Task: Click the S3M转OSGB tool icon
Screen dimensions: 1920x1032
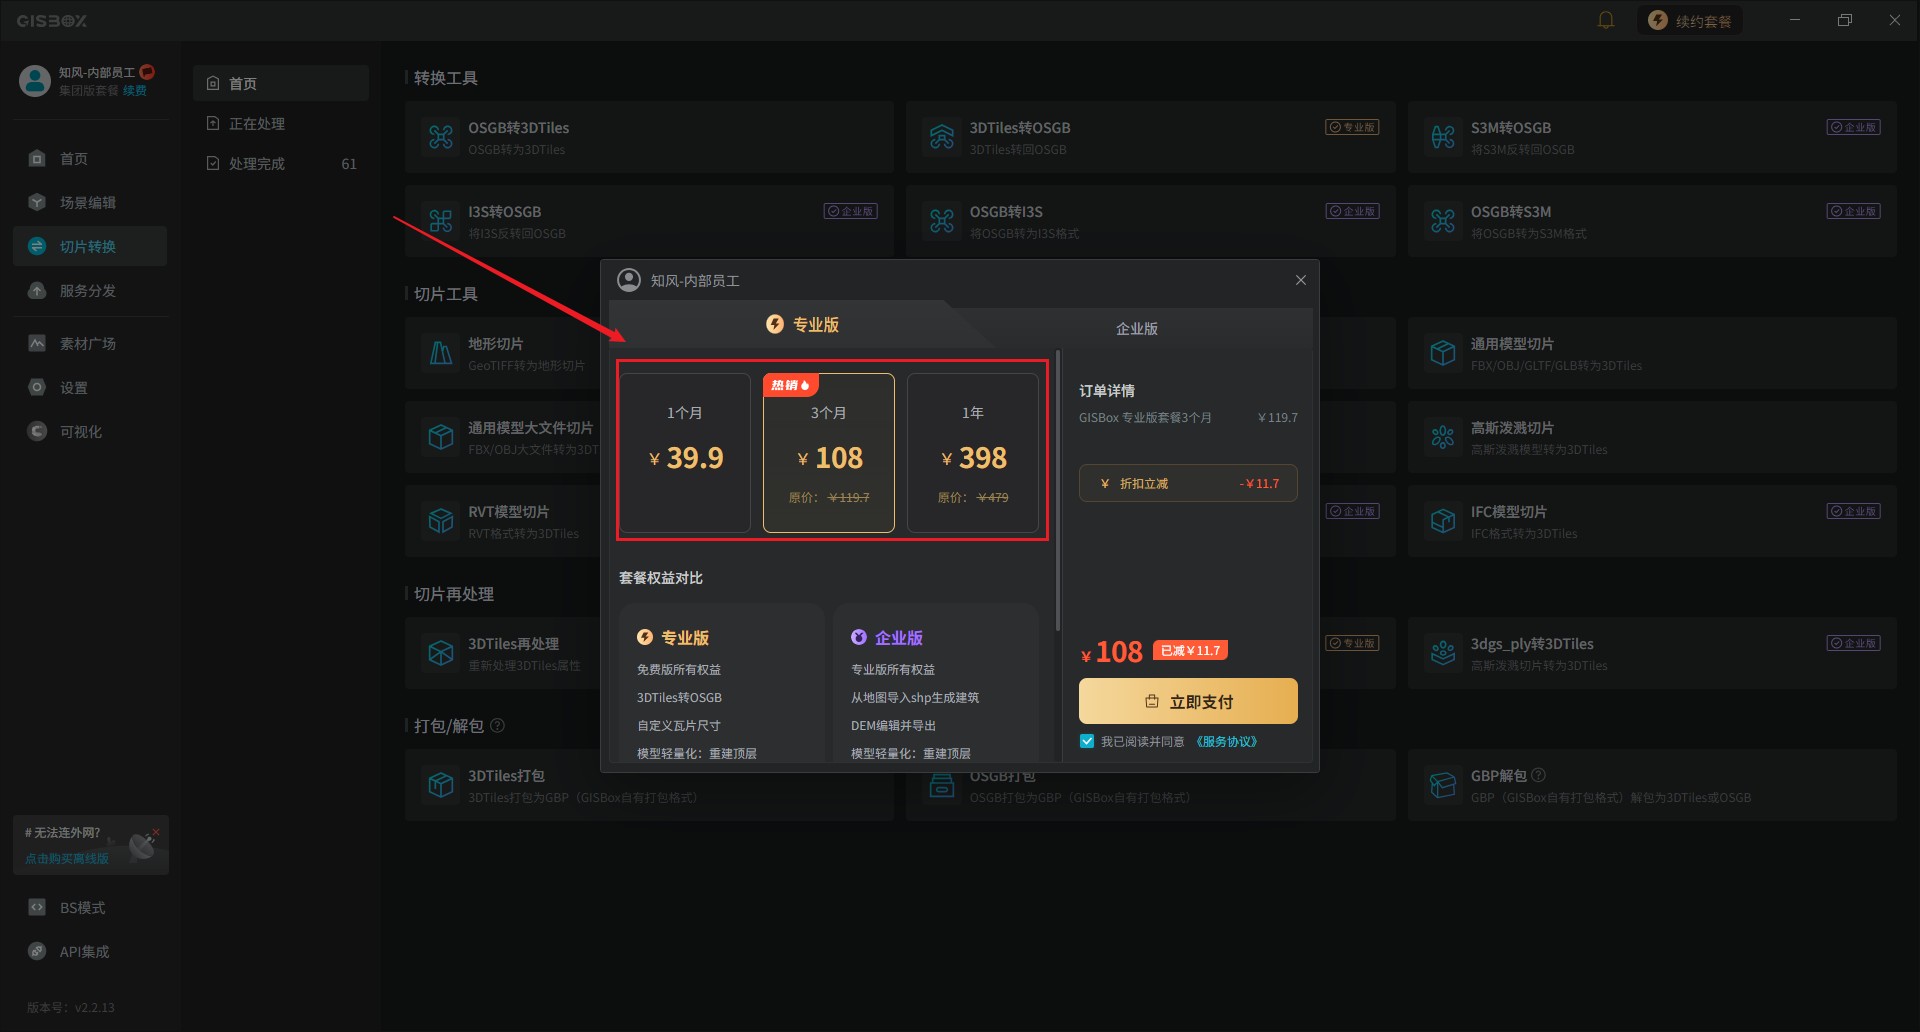Action: click(x=1443, y=137)
